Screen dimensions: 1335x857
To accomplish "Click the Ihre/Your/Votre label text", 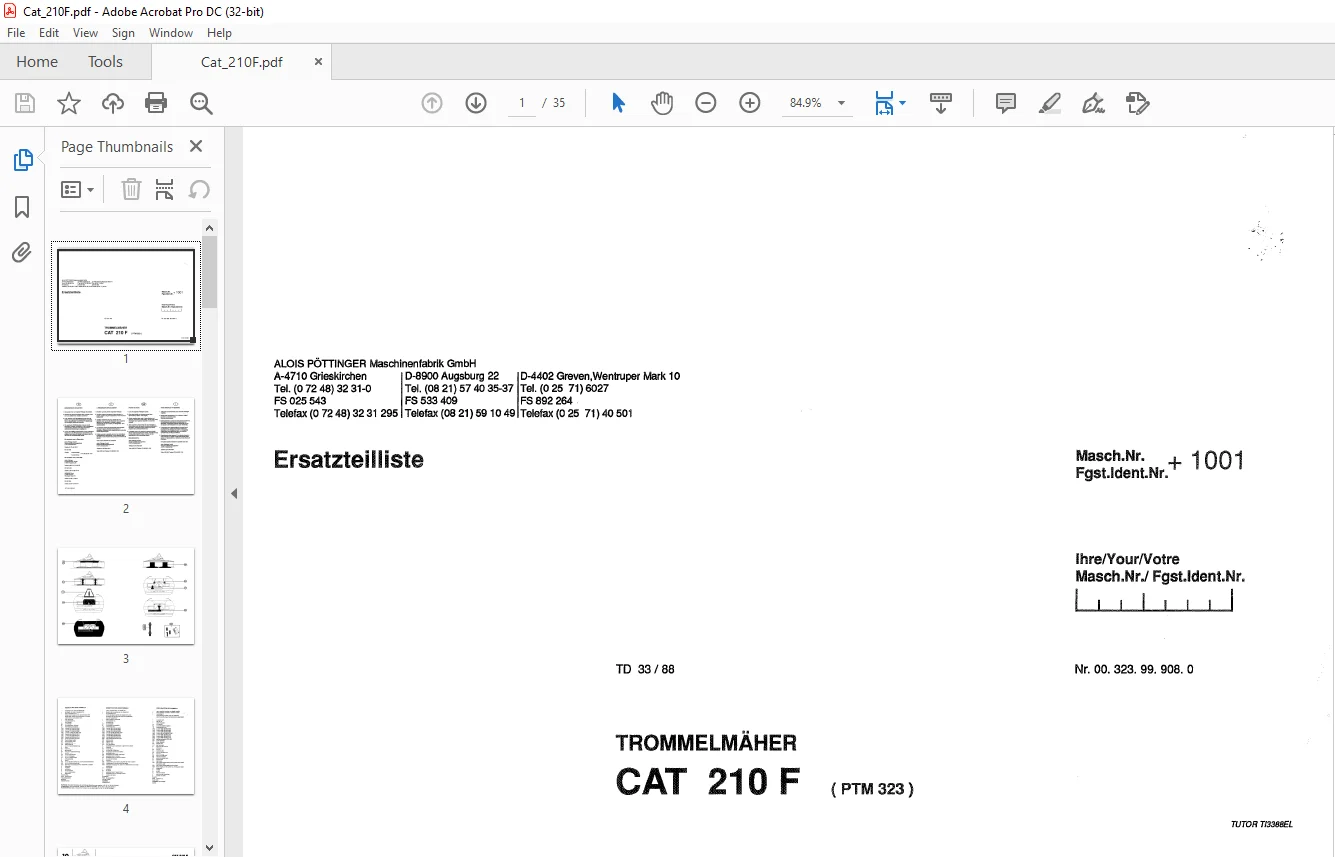I will [x=1127, y=559].
